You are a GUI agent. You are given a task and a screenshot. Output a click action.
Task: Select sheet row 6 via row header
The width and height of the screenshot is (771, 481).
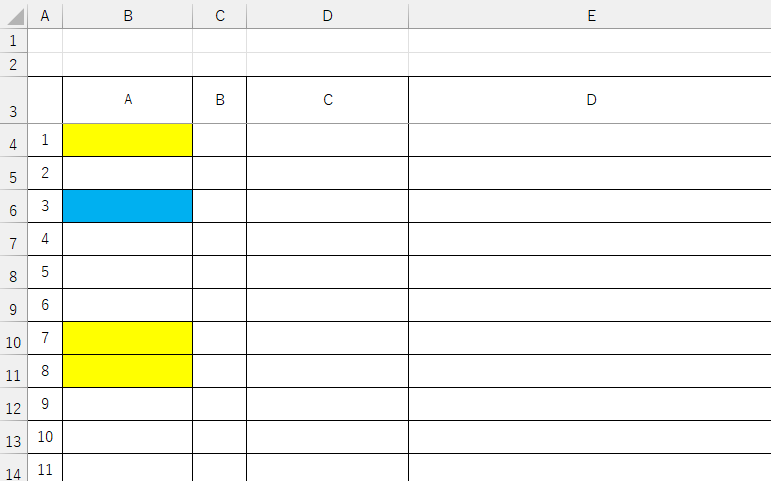click(13, 212)
